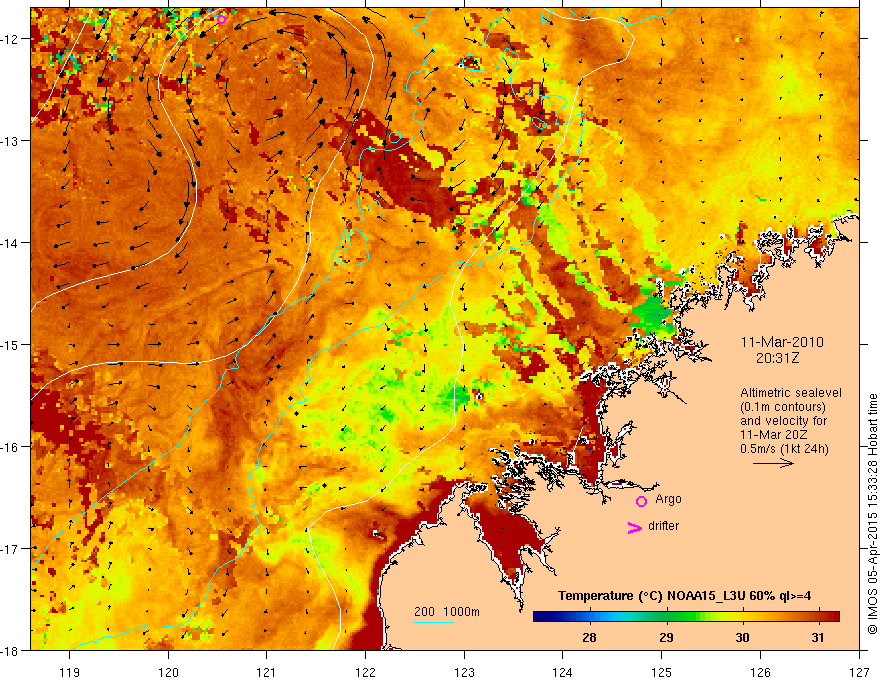Click the longitude axis label 127
Viewport: 880px width, 680px height.
859,672
